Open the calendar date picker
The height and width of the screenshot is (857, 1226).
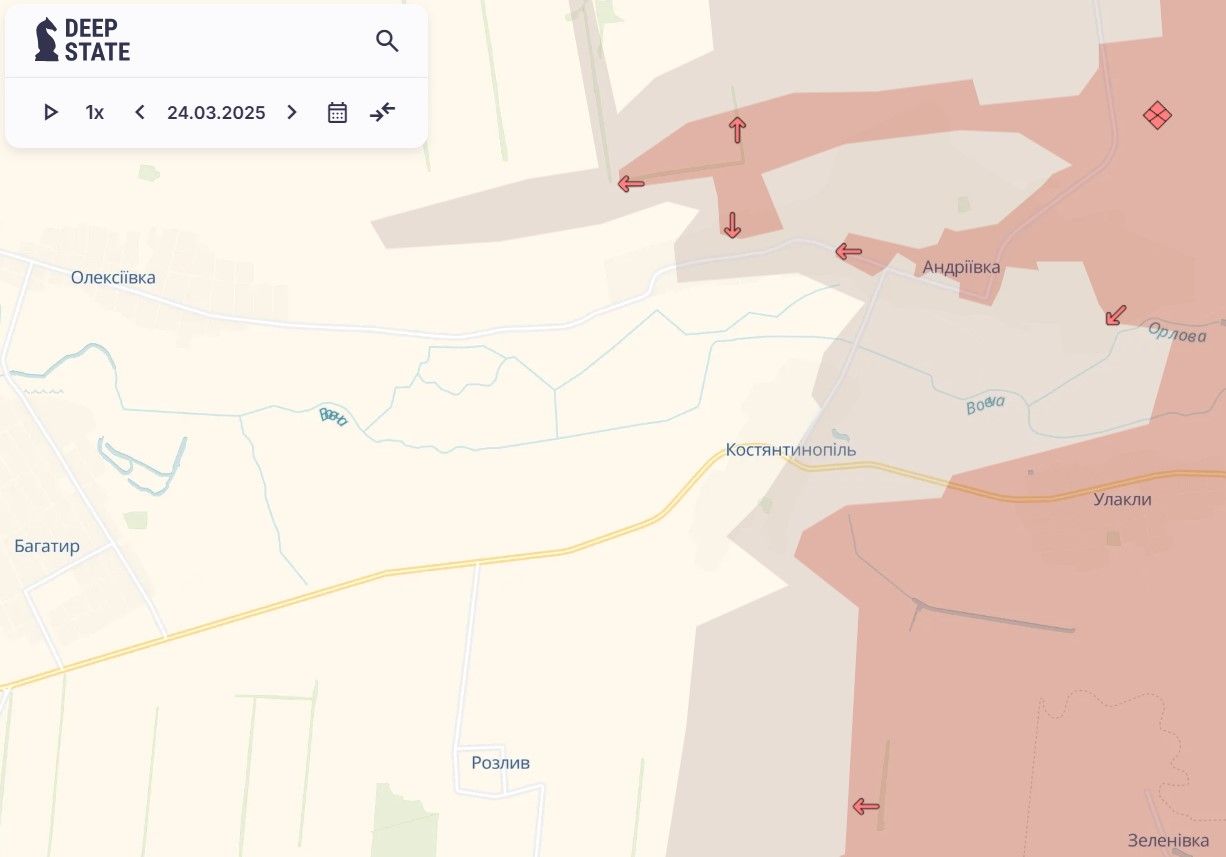pyautogui.click(x=338, y=113)
